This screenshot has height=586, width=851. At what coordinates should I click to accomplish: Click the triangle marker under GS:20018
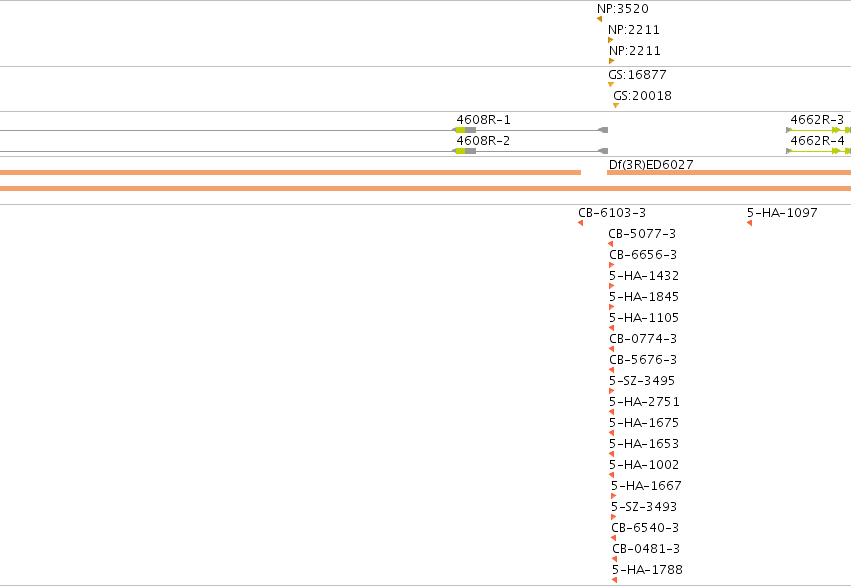pyautogui.click(x=616, y=106)
